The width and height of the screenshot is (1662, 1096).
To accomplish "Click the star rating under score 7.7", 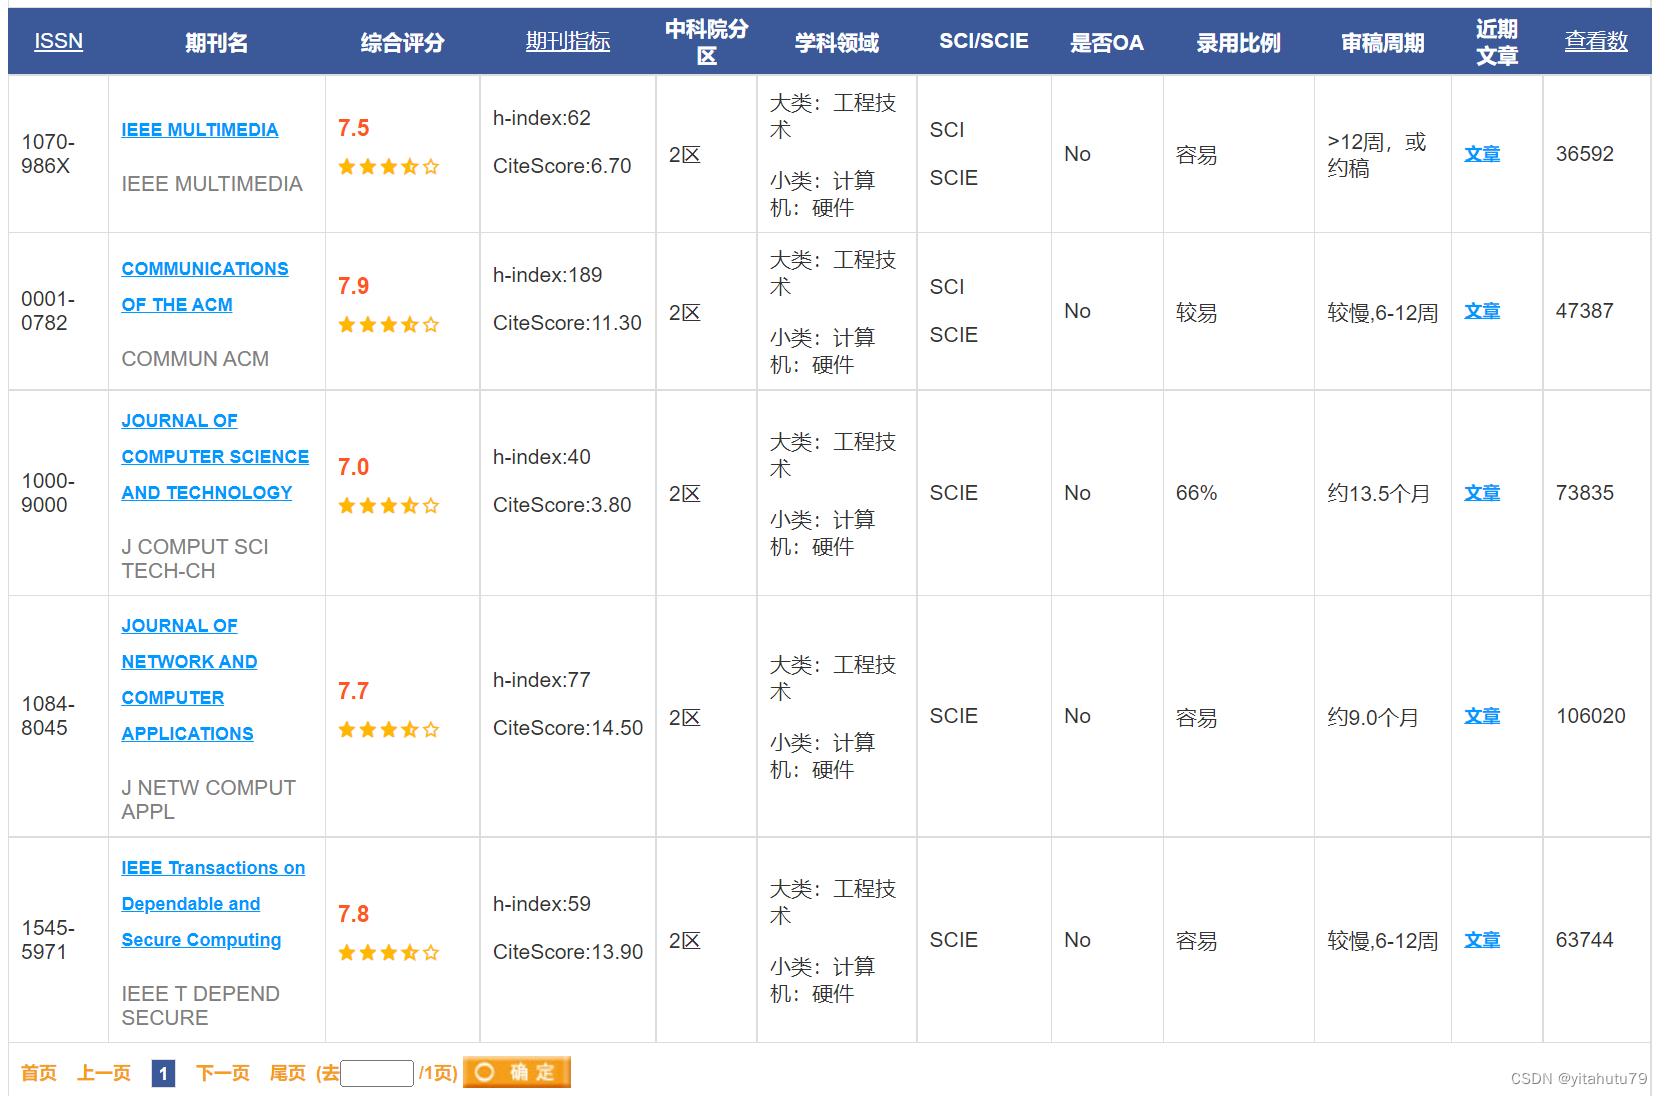I will click(388, 730).
